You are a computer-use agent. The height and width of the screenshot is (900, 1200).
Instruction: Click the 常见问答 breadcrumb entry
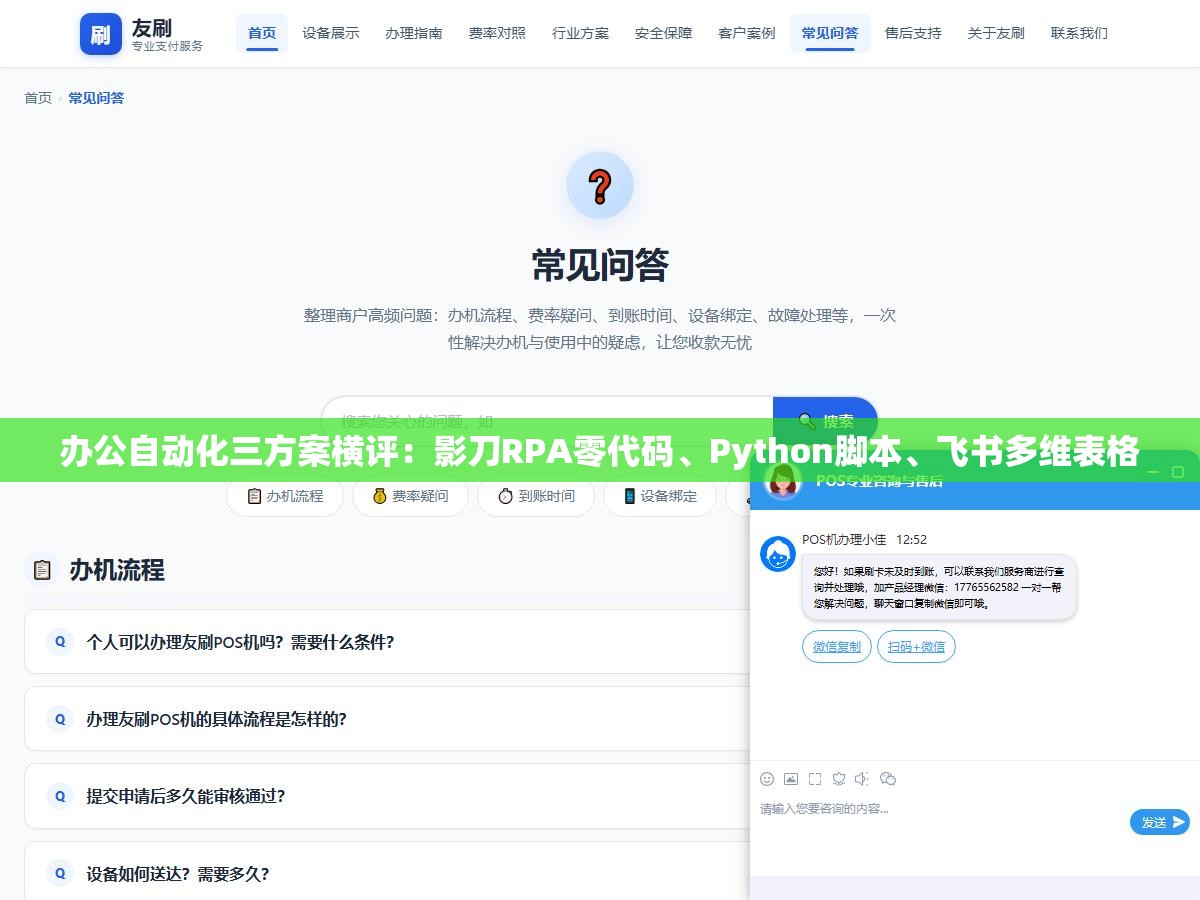click(96, 98)
